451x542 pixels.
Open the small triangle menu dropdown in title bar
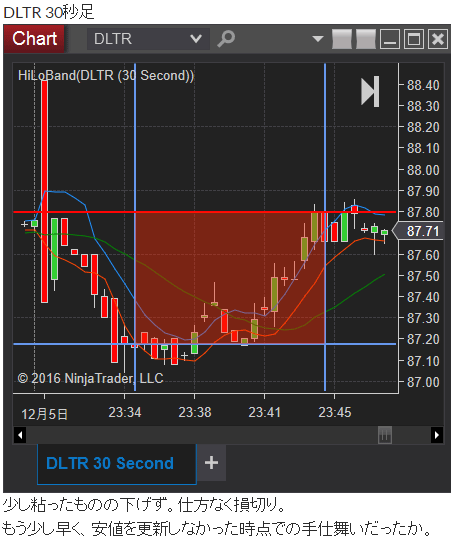(x=318, y=38)
